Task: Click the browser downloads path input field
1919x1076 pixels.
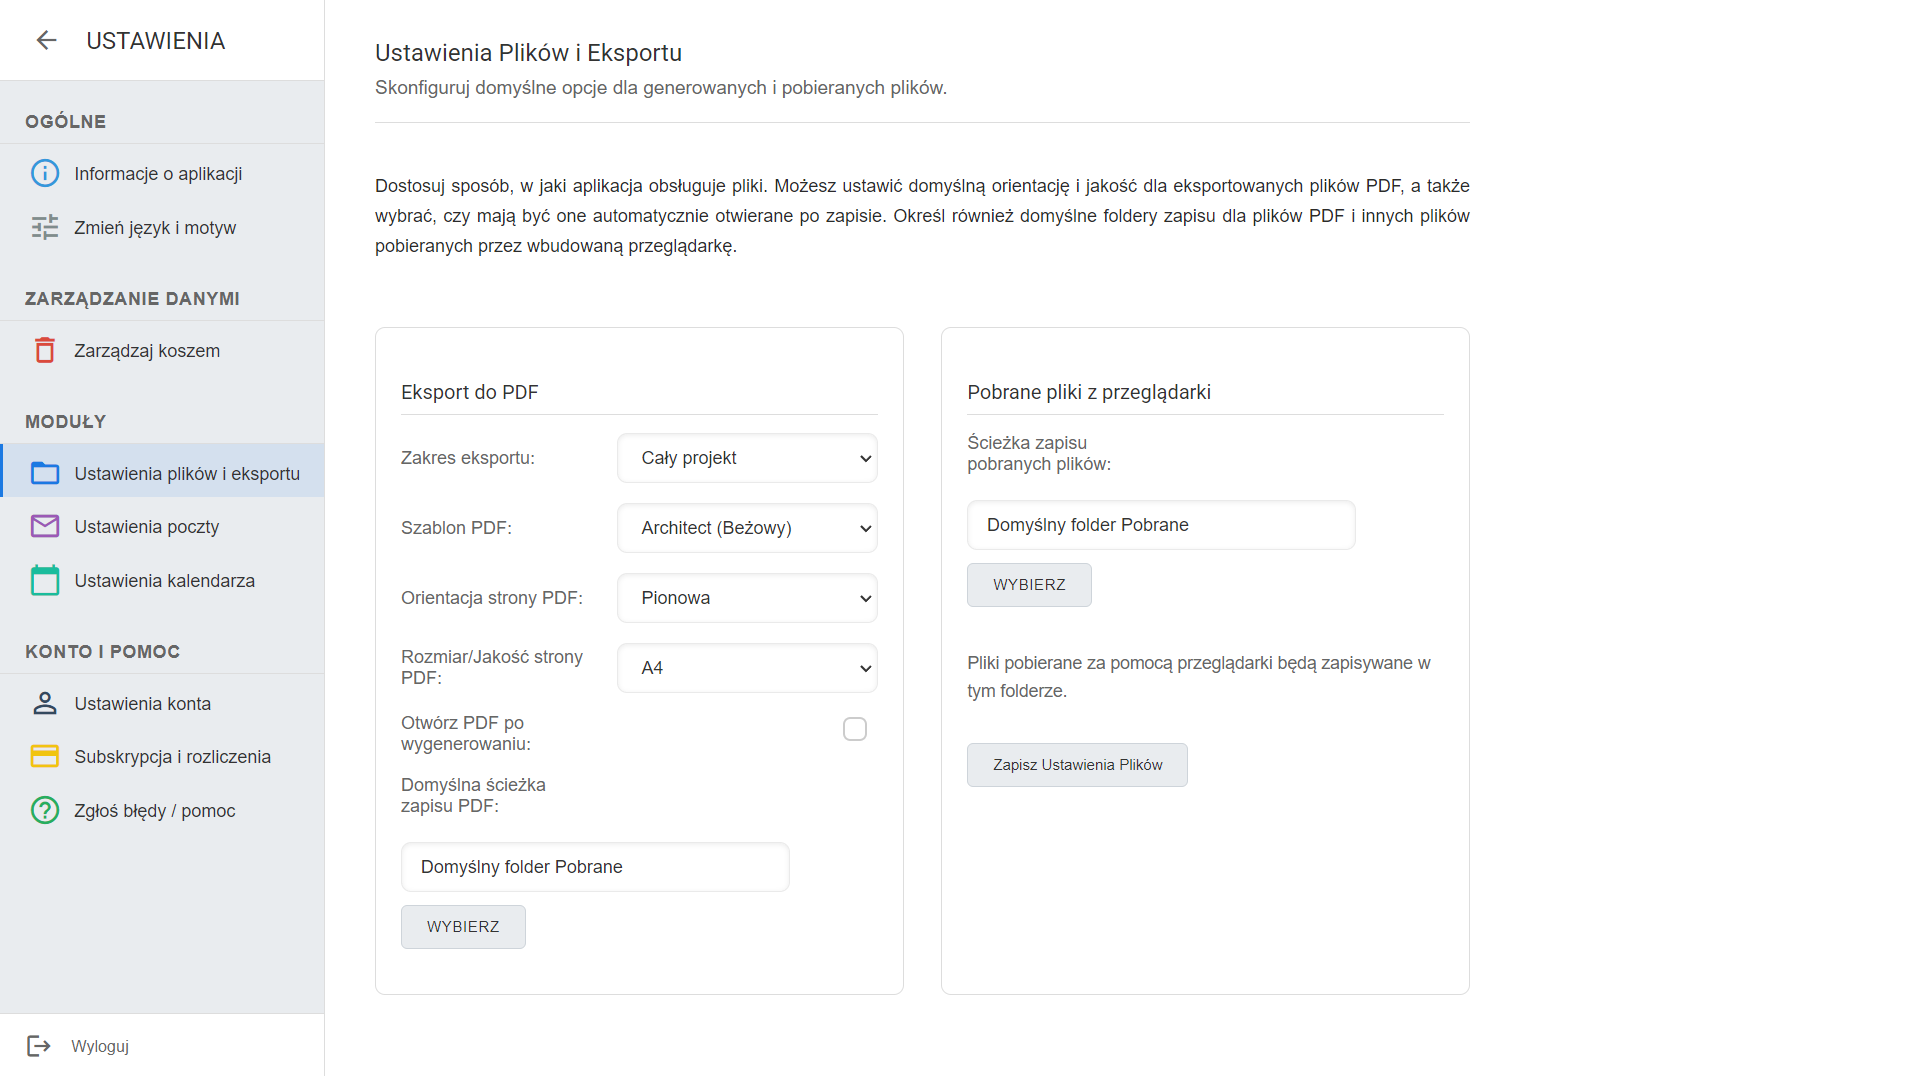Action: 1161,525
